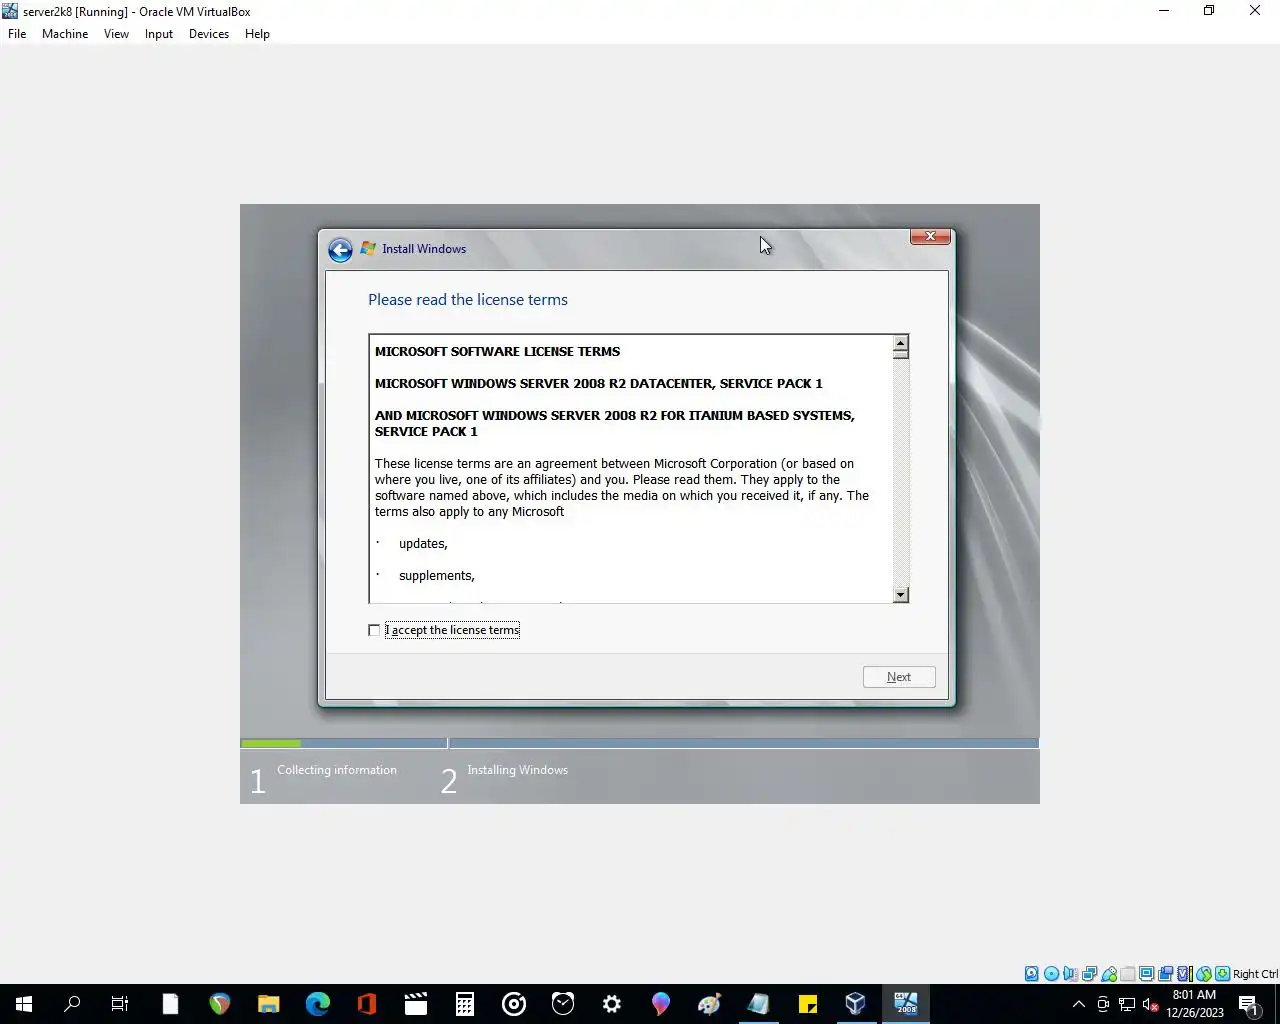Tick 'I accept the license terms' checkbox

click(x=374, y=630)
